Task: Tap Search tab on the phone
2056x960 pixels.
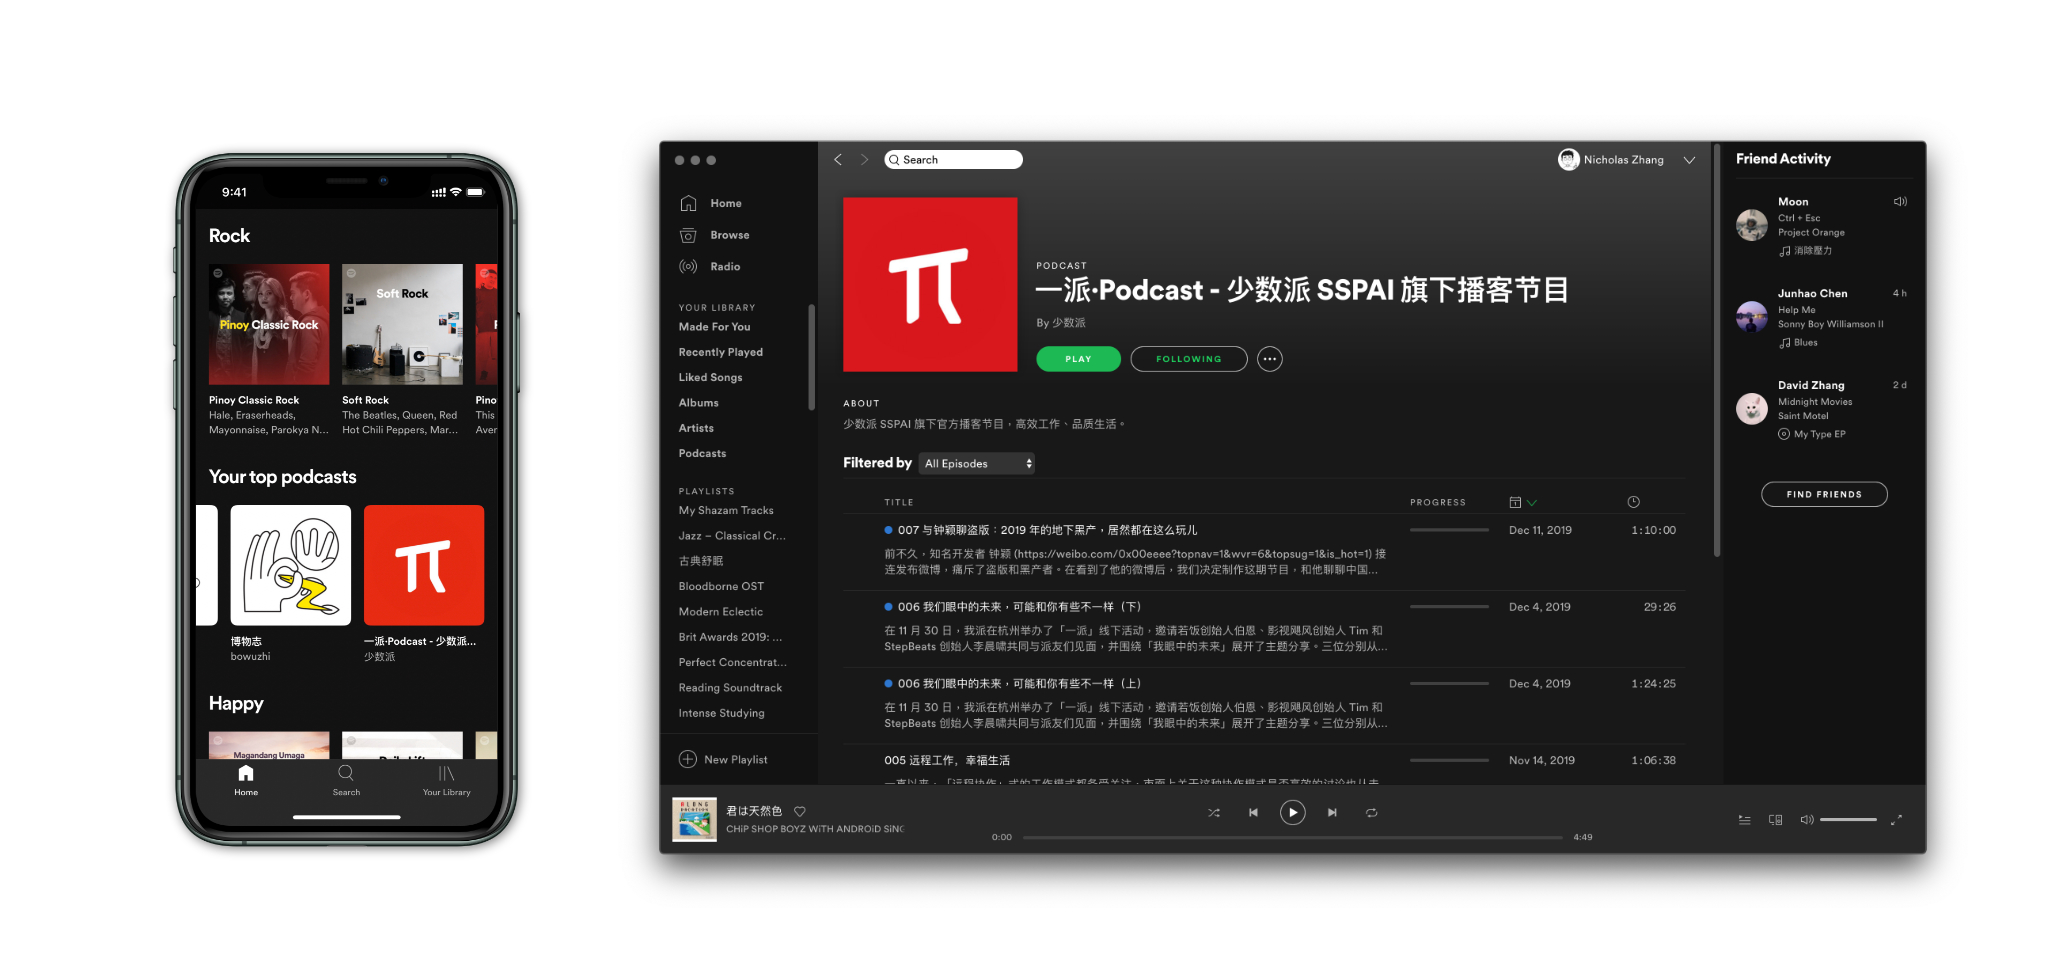Action: pos(346,780)
